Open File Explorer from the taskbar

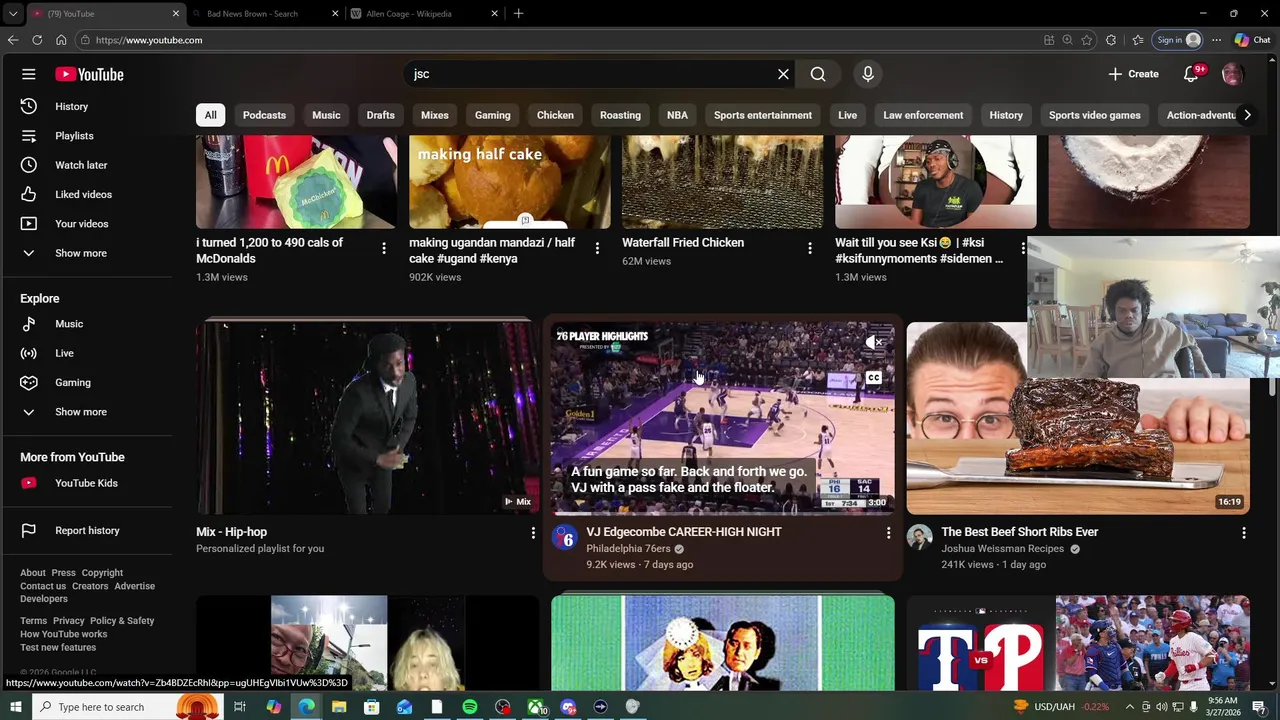pyautogui.click(x=339, y=707)
